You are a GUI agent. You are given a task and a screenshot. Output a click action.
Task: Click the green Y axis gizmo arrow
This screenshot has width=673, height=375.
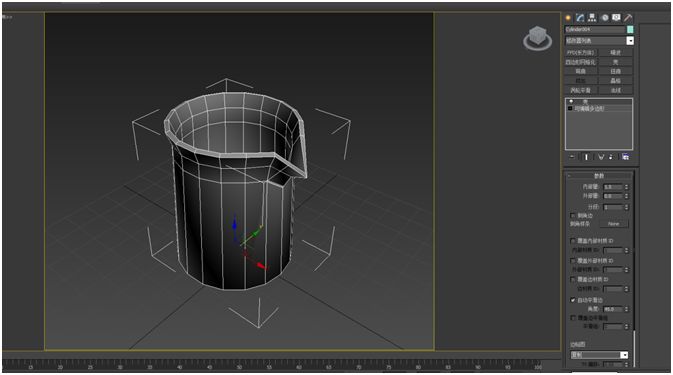256,233
